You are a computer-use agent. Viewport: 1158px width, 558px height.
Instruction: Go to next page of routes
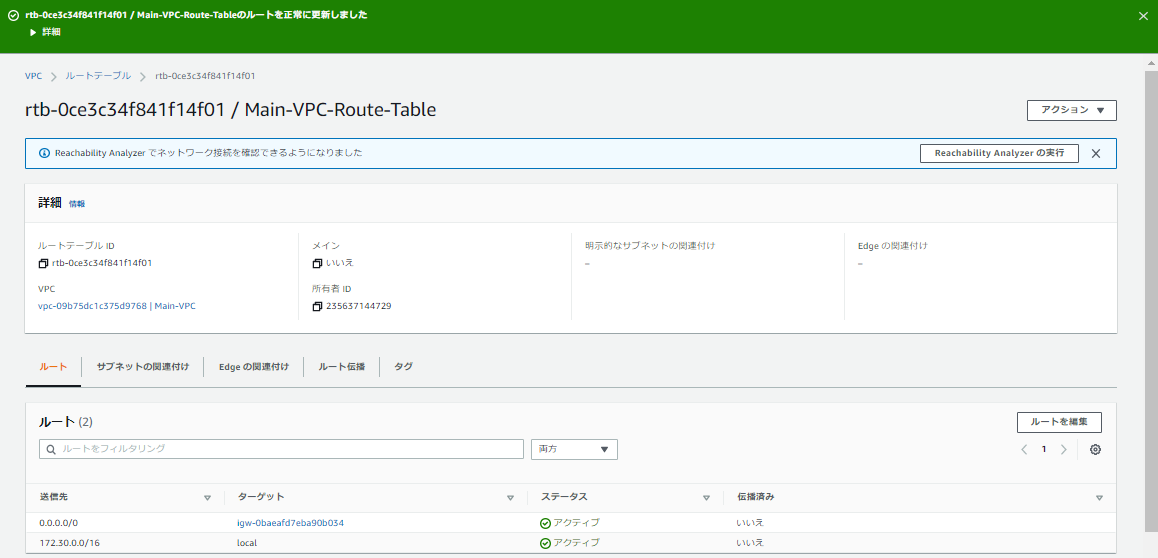click(1063, 450)
